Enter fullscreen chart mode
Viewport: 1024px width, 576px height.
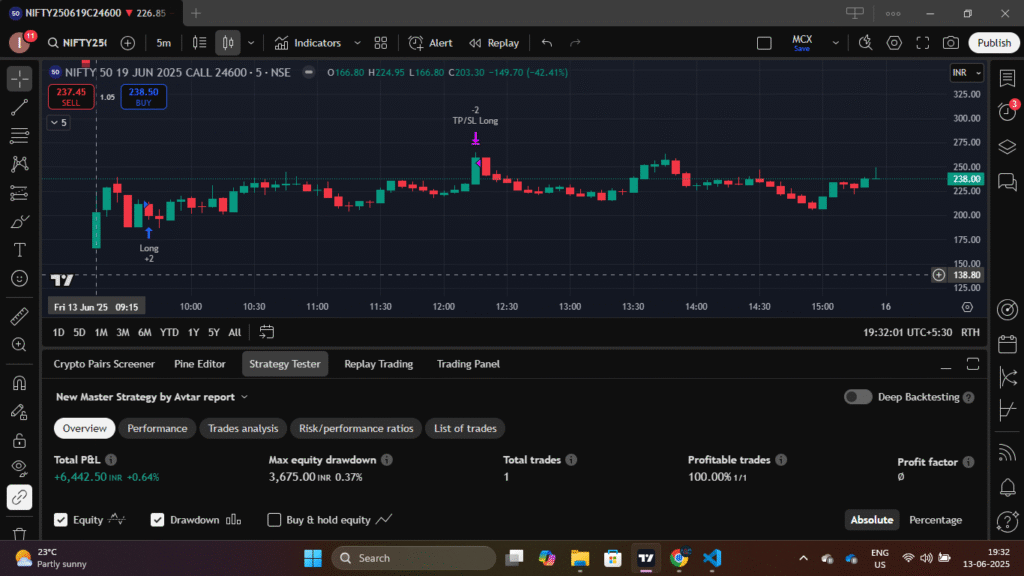923,43
